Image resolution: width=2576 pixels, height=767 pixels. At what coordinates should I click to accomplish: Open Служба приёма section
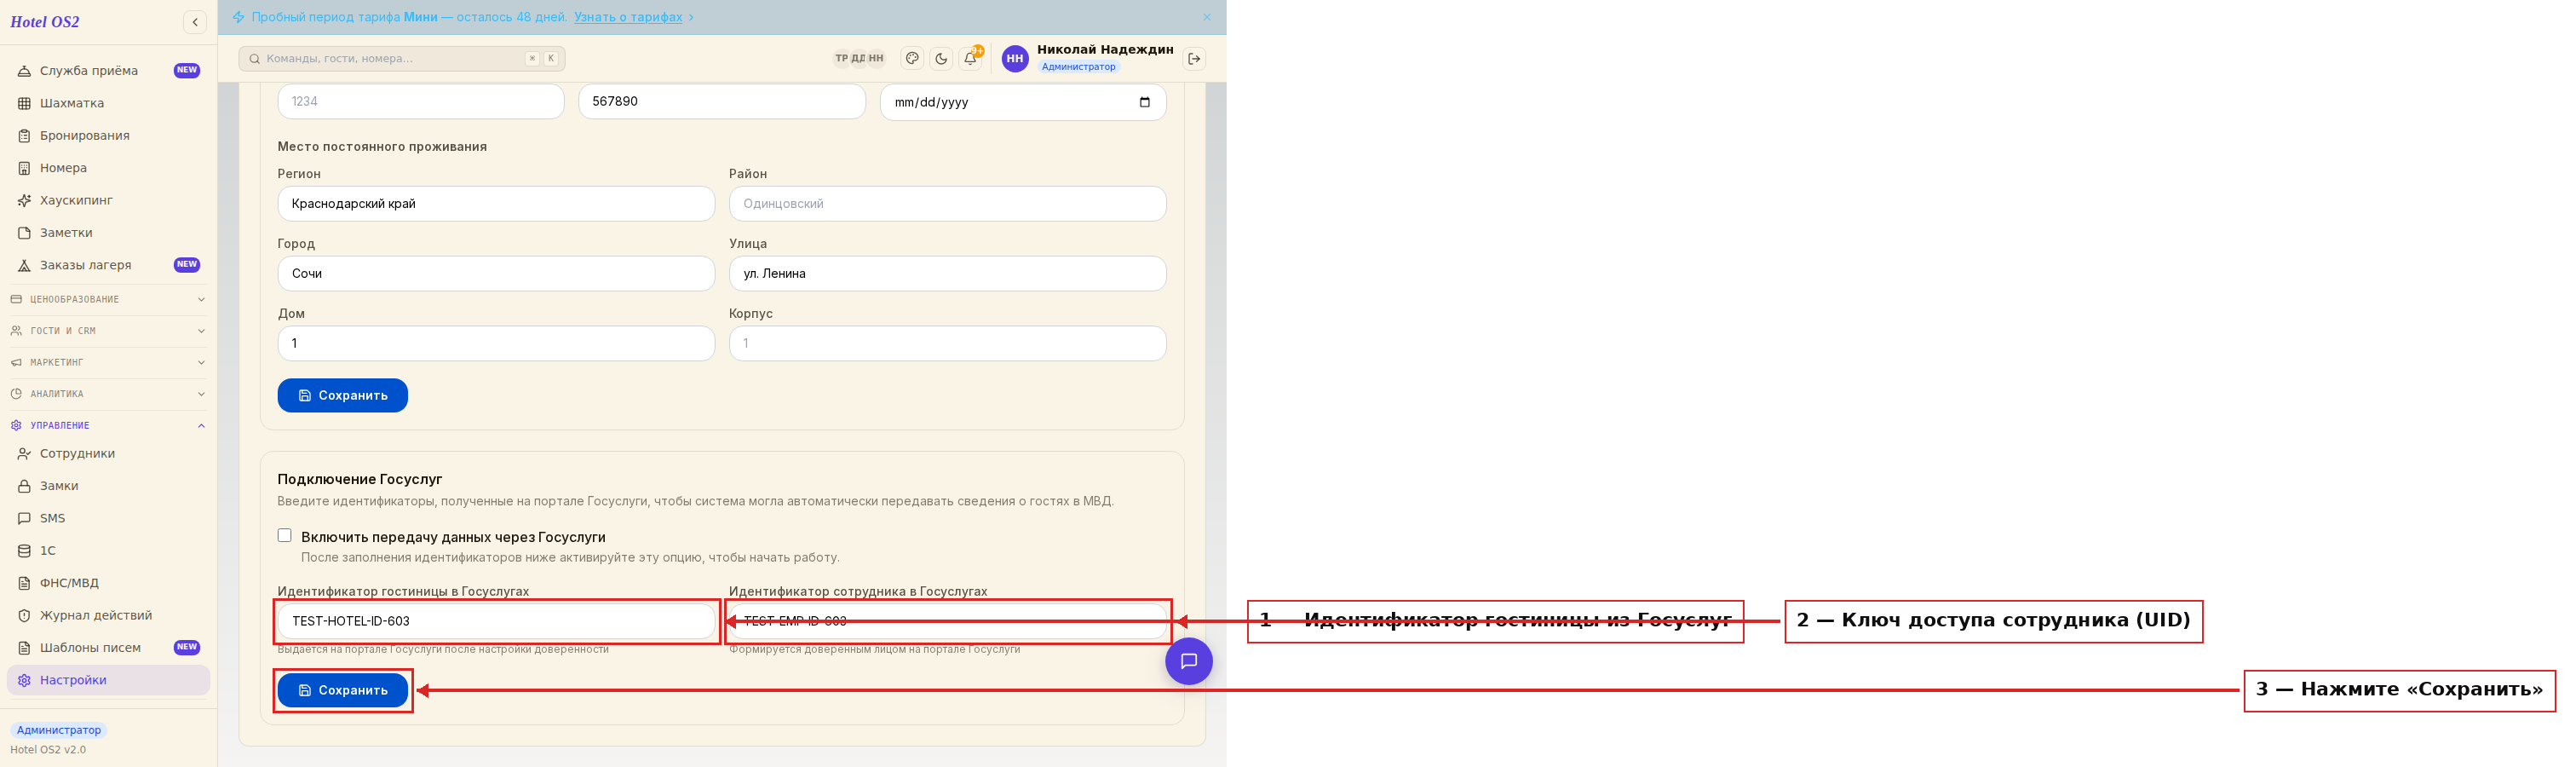(x=109, y=71)
